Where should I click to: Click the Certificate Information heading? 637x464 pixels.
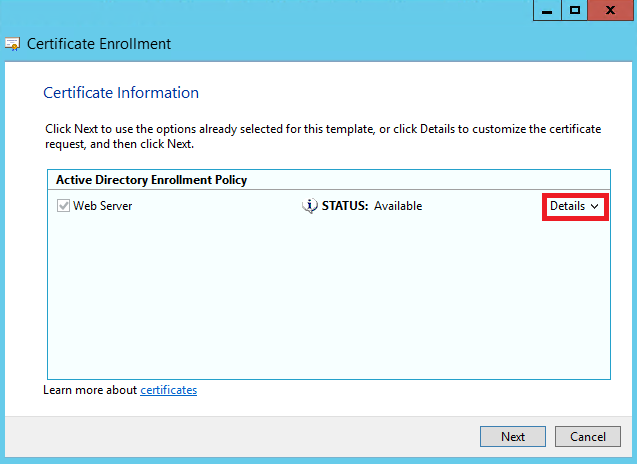pos(121,93)
